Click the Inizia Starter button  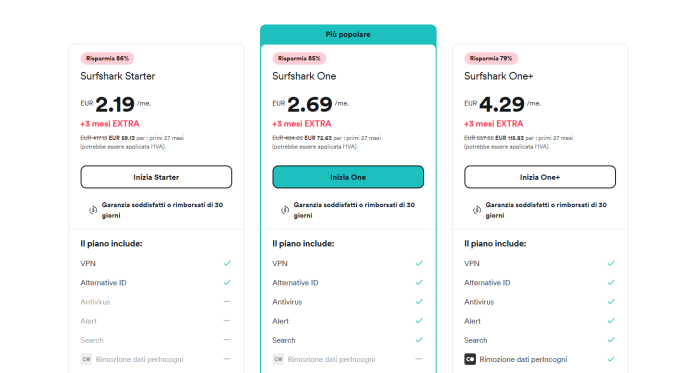[x=156, y=177]
